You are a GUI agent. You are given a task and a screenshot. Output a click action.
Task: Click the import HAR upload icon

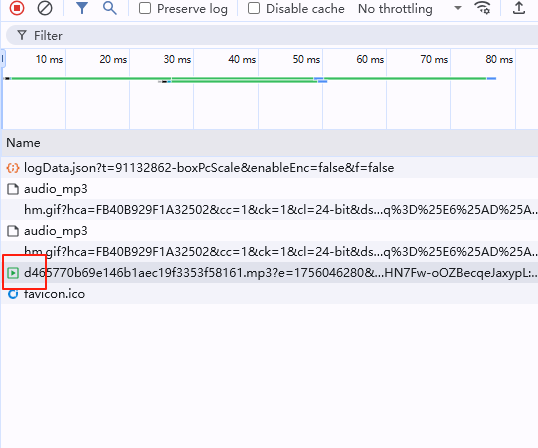pos(519,8)
